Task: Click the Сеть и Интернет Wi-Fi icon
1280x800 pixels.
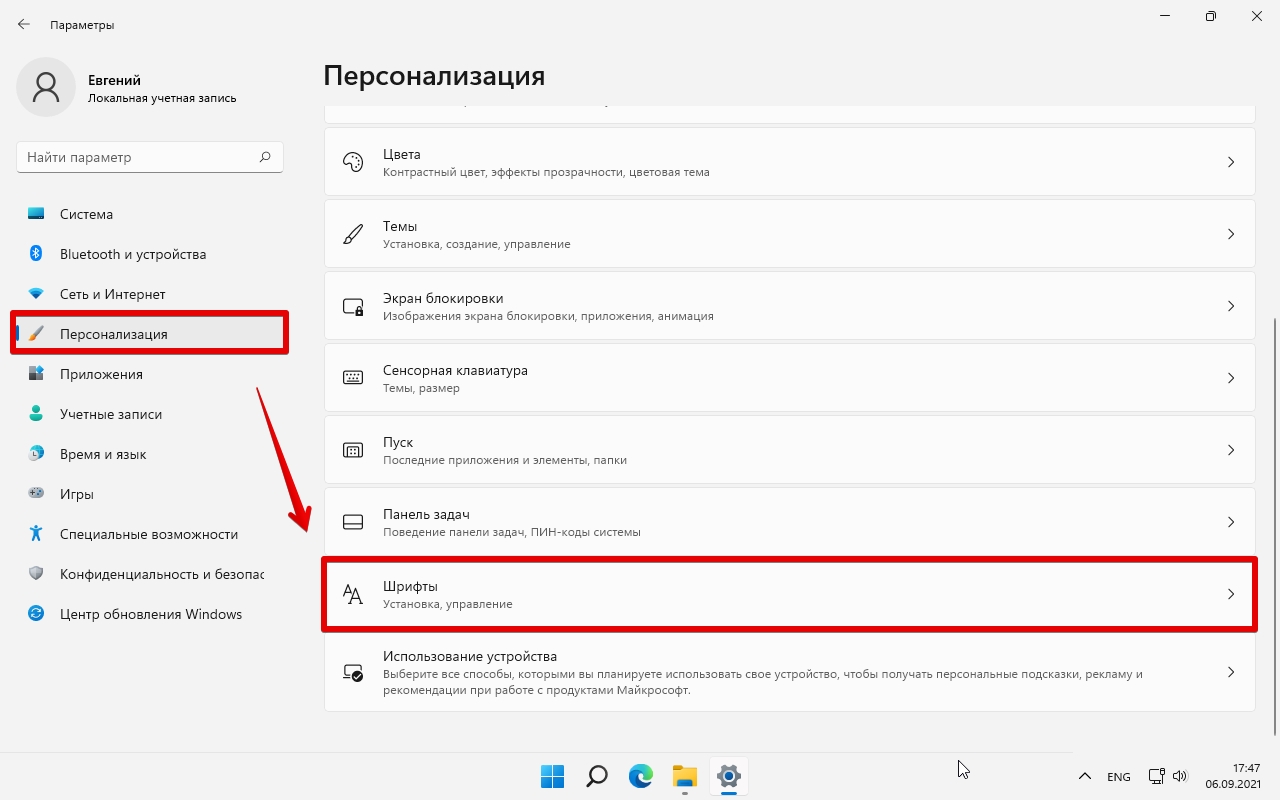Action: click(36, 294)
